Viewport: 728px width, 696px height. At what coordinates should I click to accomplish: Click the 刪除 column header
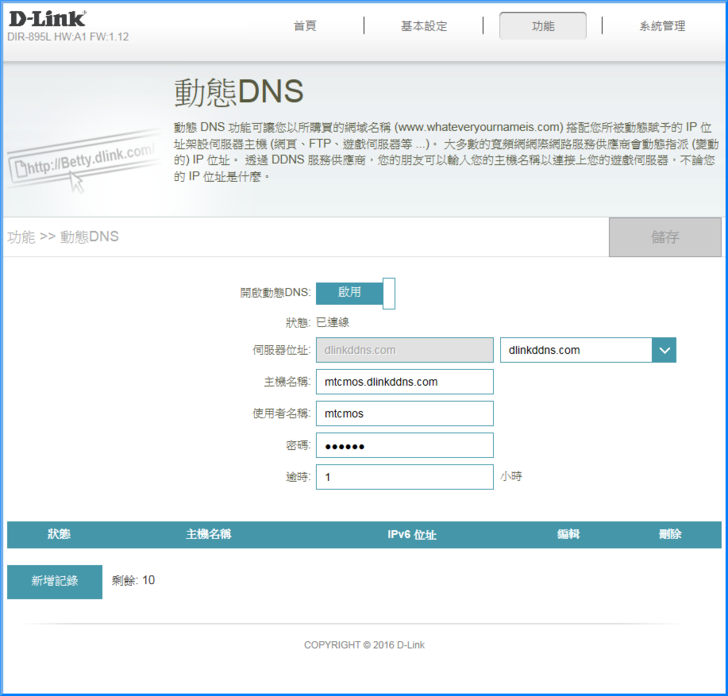pyautogui.click(x=670, y=534)
